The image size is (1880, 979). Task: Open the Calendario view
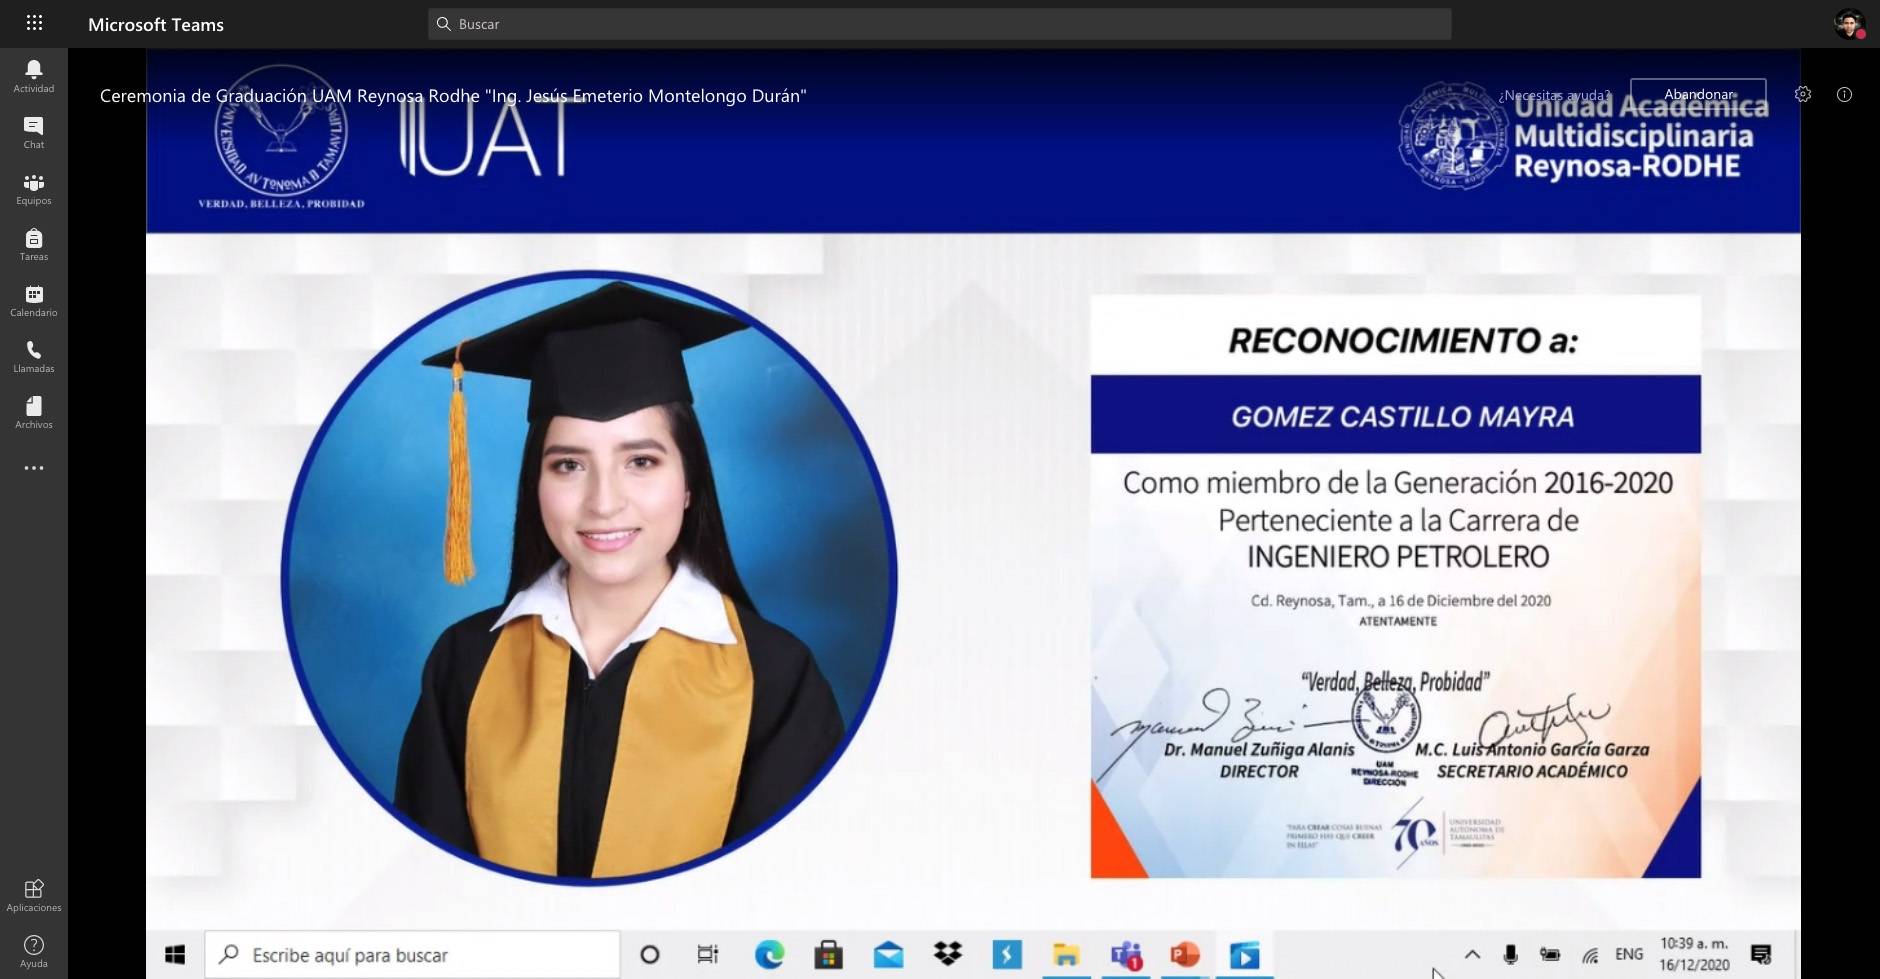(33, 299)
